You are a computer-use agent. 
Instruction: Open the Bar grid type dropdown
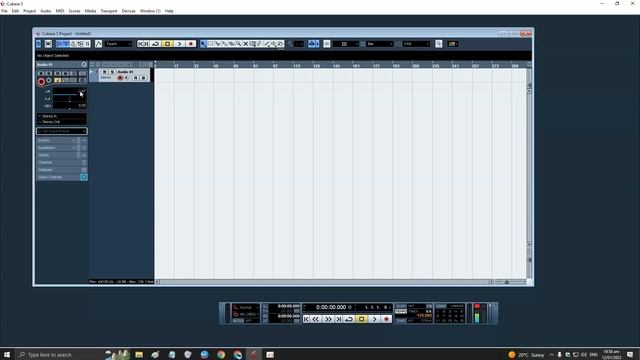click(380, 44)
